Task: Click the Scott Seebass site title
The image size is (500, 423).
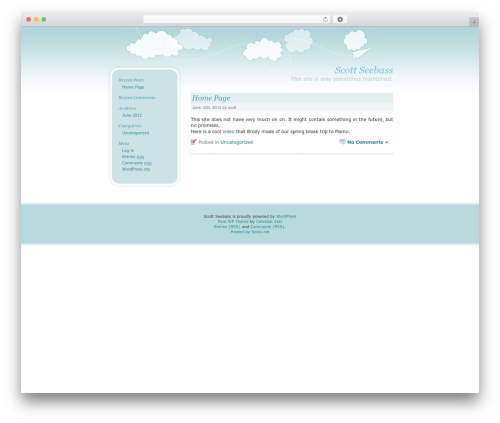Action: click(x=364, y=70)
